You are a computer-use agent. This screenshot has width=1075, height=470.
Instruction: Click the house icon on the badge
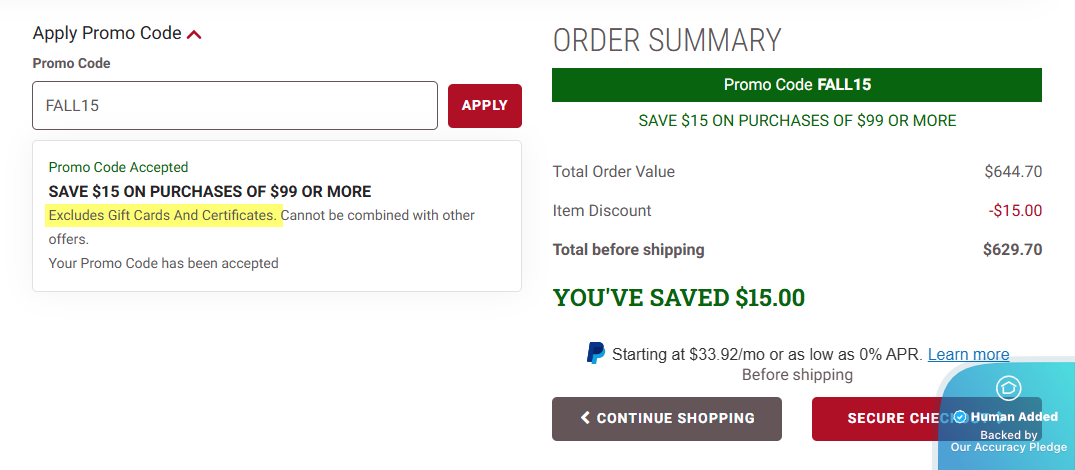click(x=1008, y=388)
